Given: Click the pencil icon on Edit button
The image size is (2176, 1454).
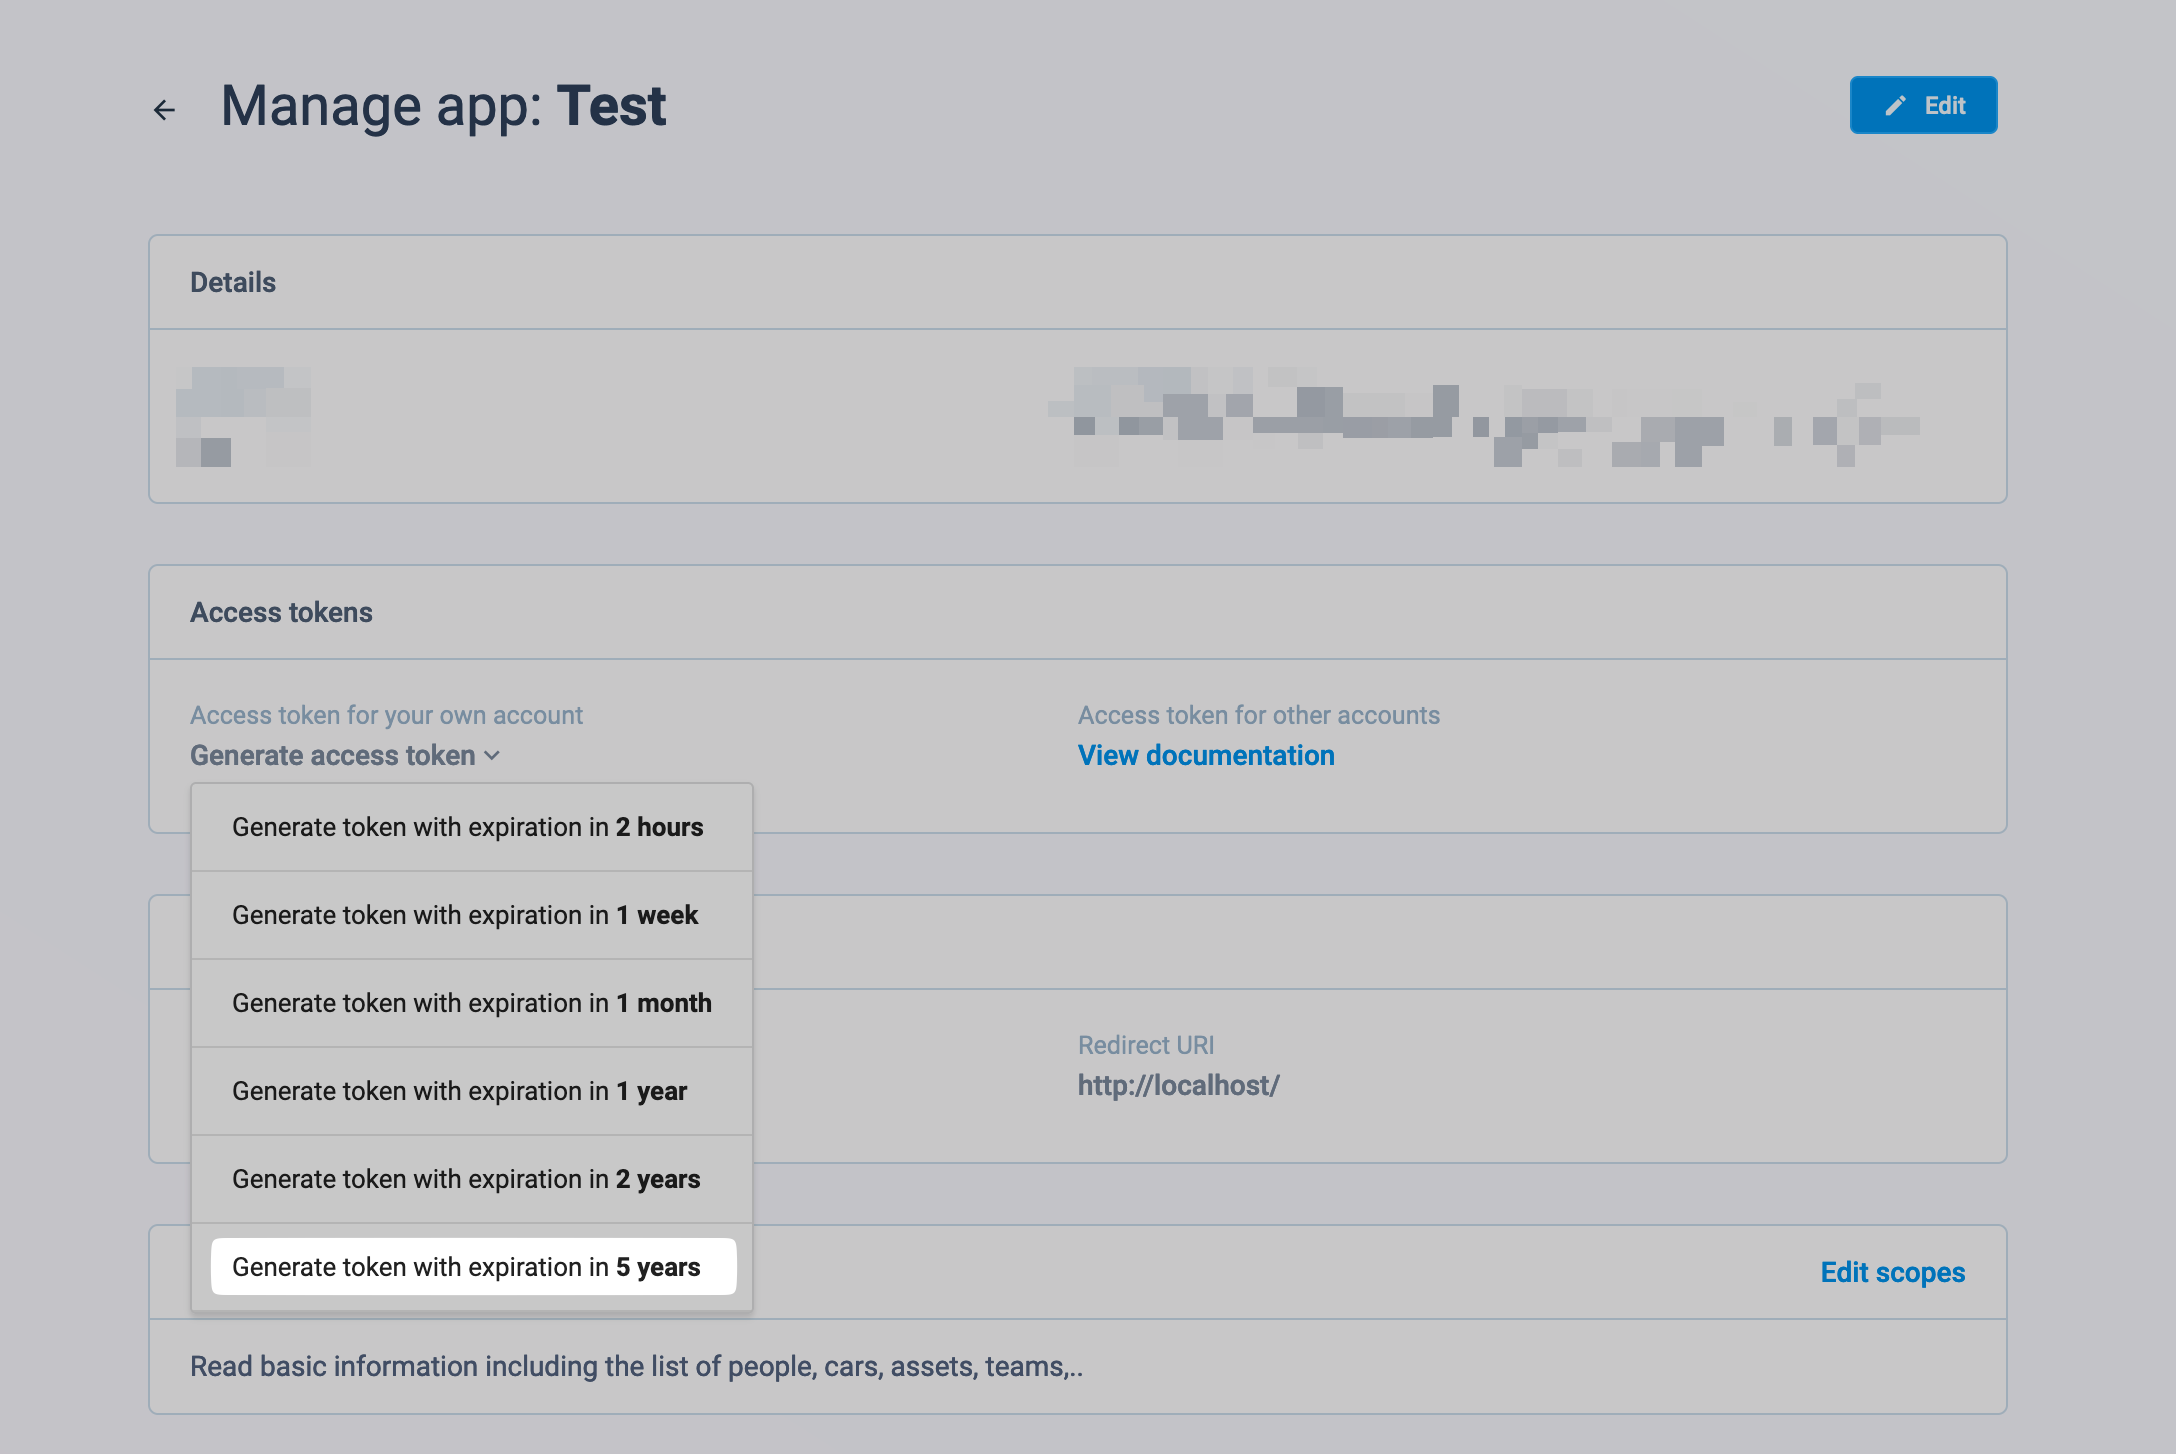Looking at the screenshot, I should pos(1895,106).
